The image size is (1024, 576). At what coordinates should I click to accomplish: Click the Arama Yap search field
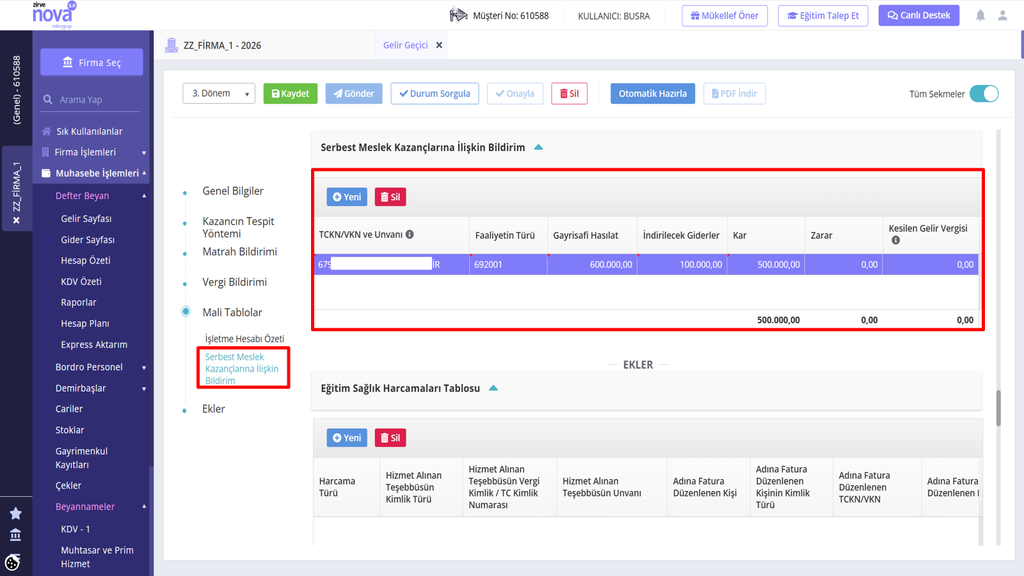pos(92,100)
